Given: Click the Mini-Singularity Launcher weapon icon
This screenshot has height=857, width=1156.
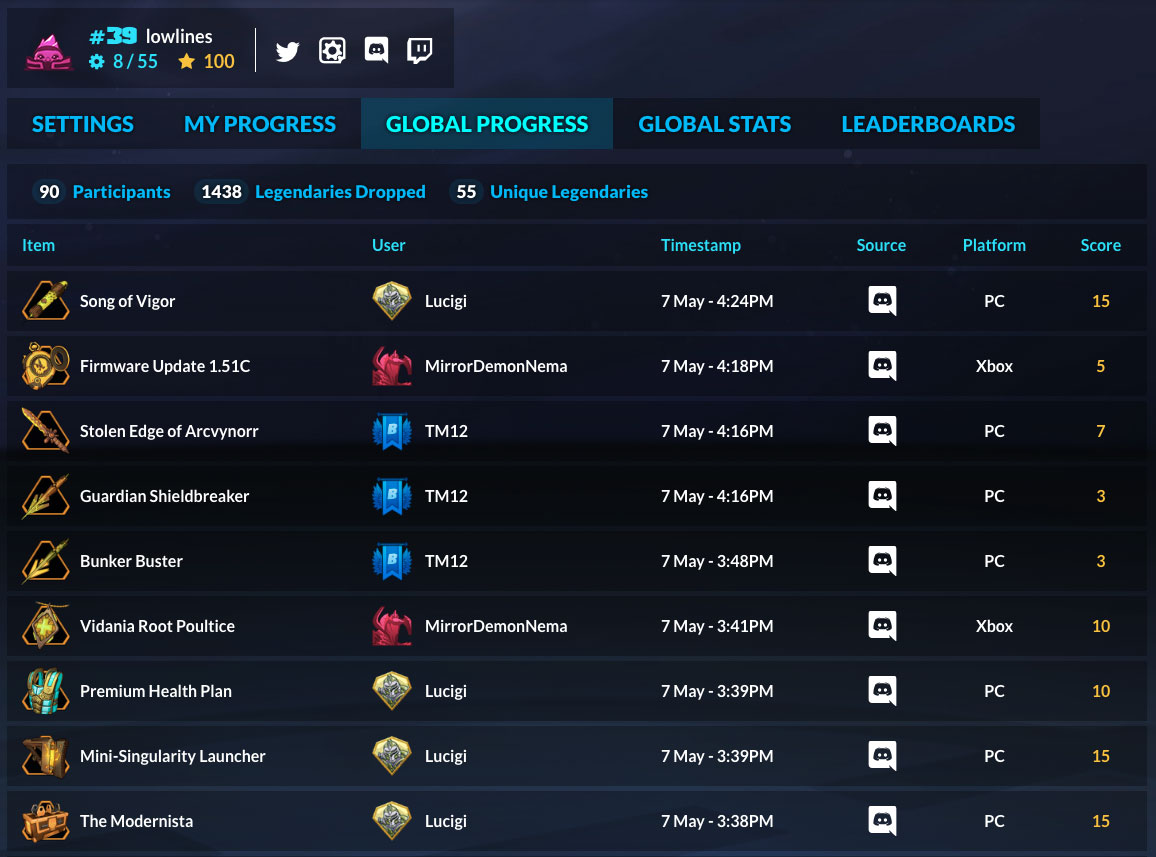Looking at the screenshot, I should [x=46, y=756].
